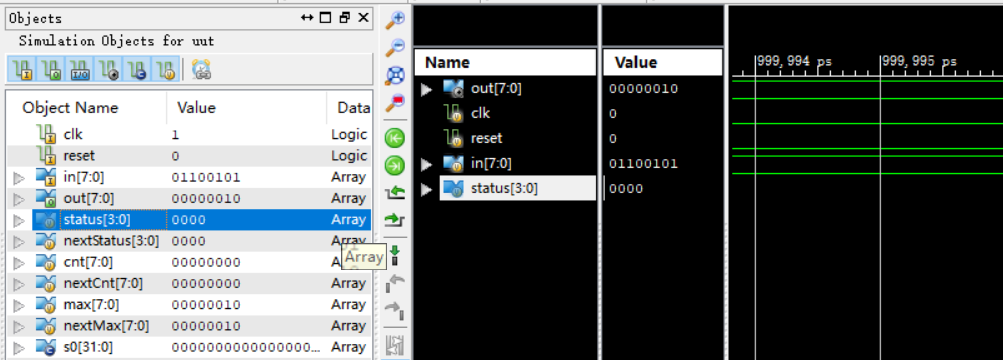Click the Previous Transition icon
The image size is (1003, 360).
(x=395, y=193)
